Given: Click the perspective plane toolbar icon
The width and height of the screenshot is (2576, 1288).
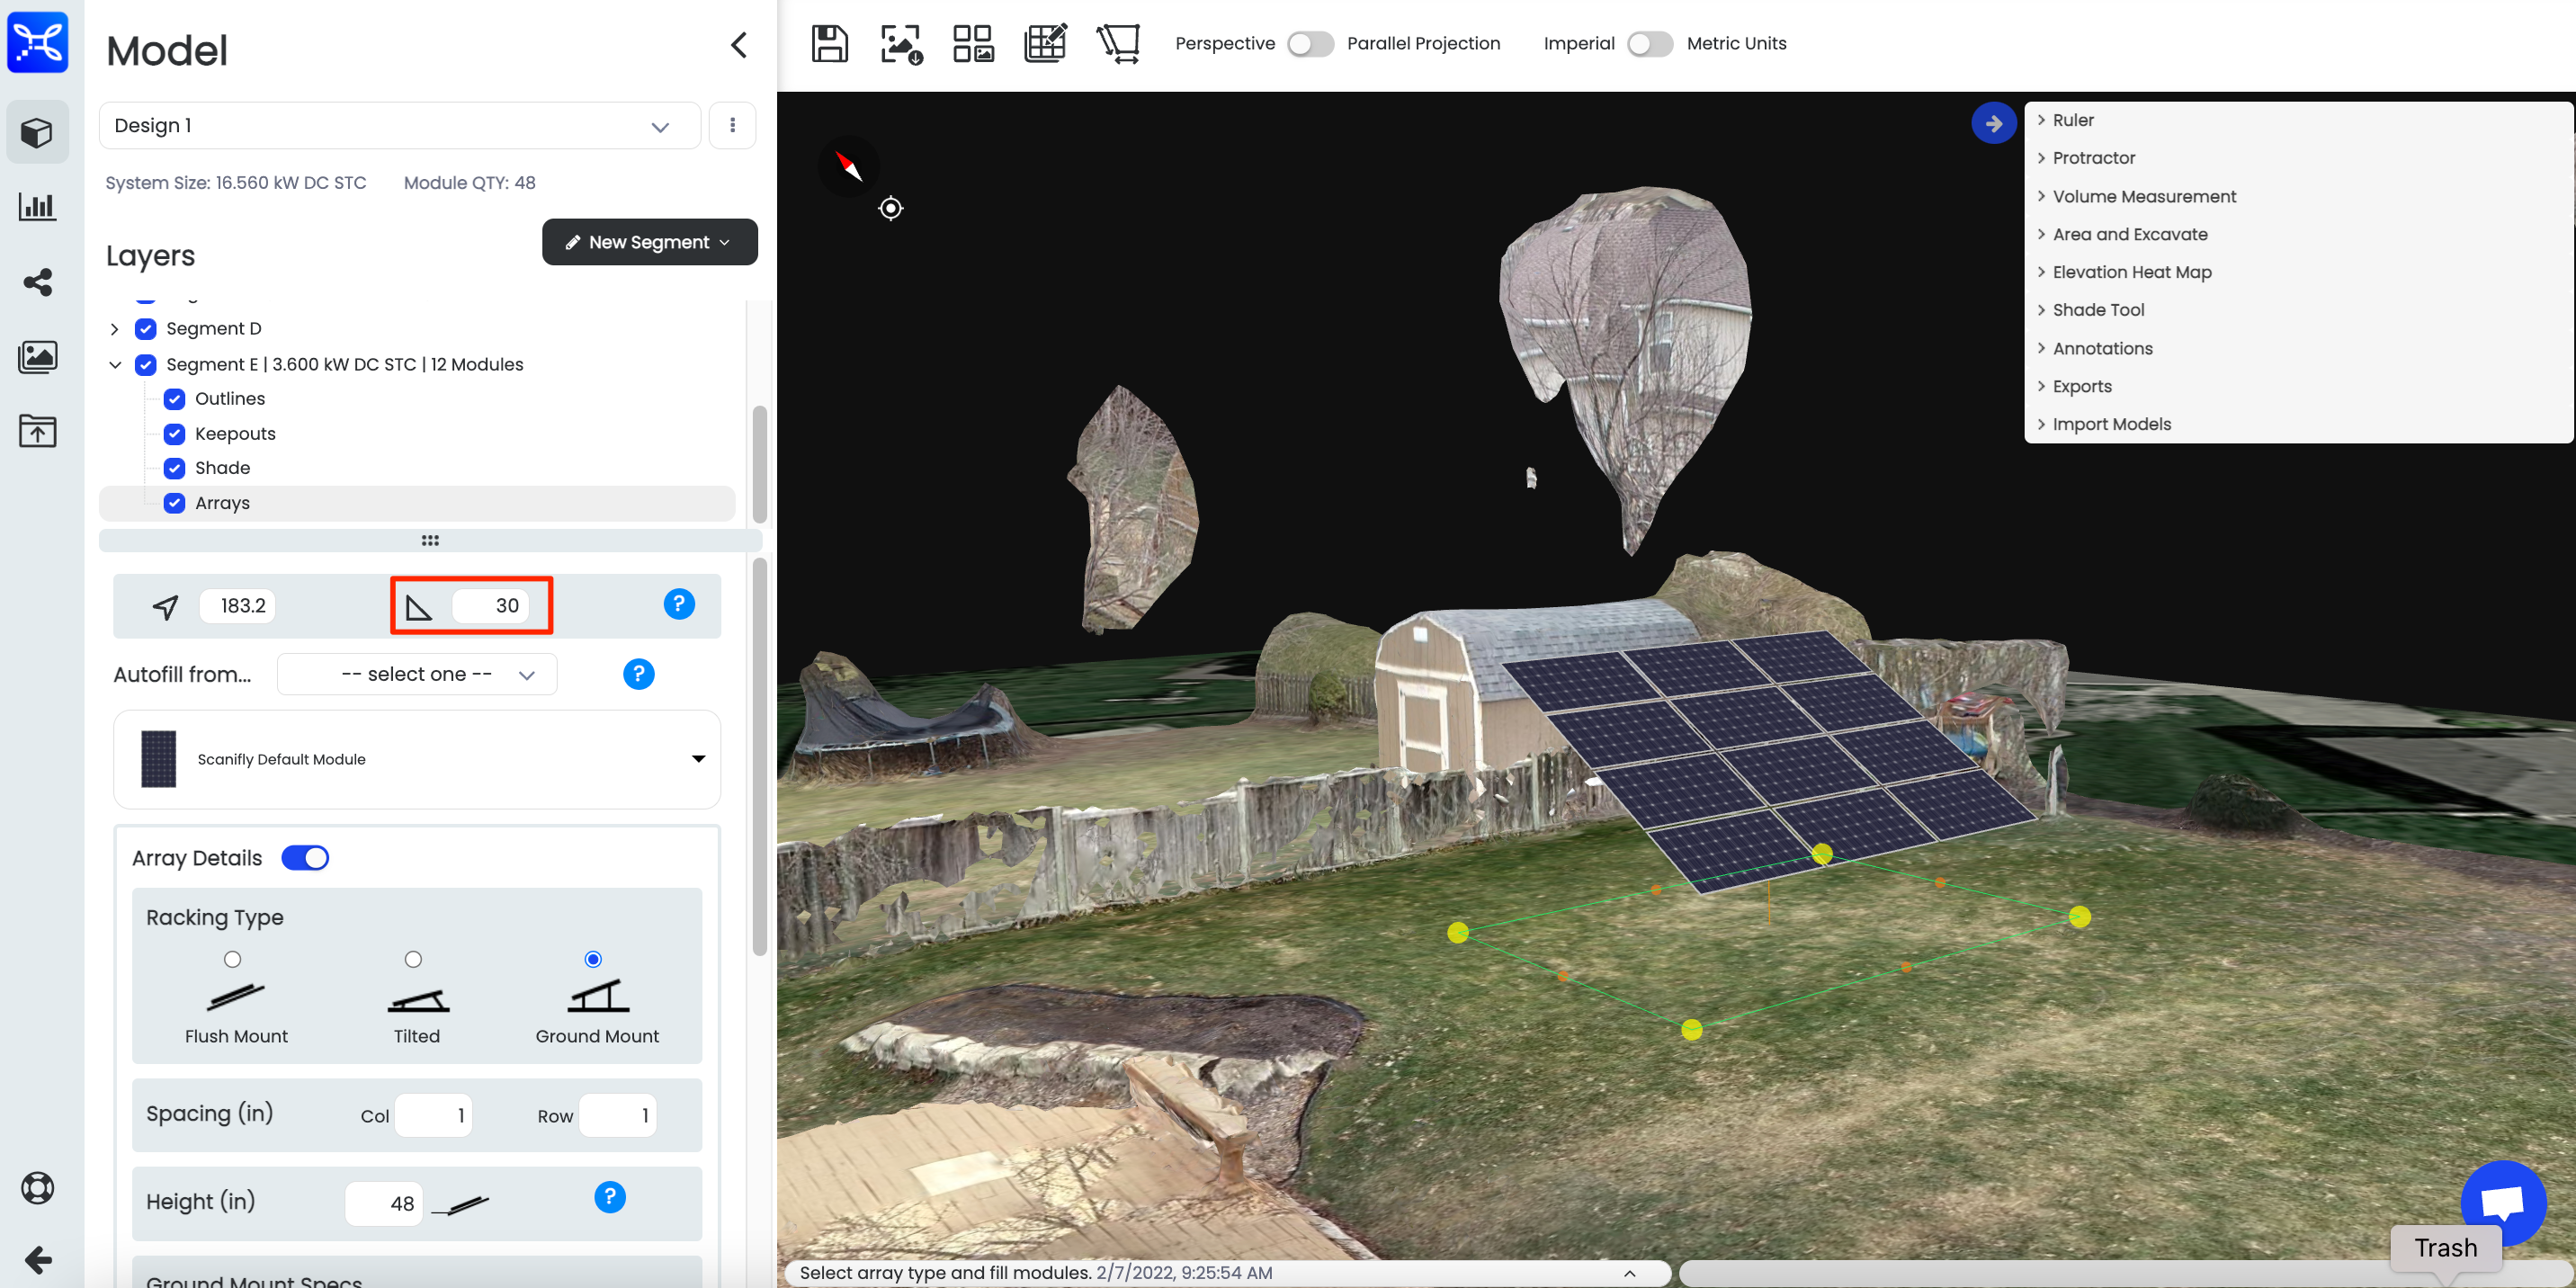Looking at the screenshot, I should click(x=1118, y=43).
